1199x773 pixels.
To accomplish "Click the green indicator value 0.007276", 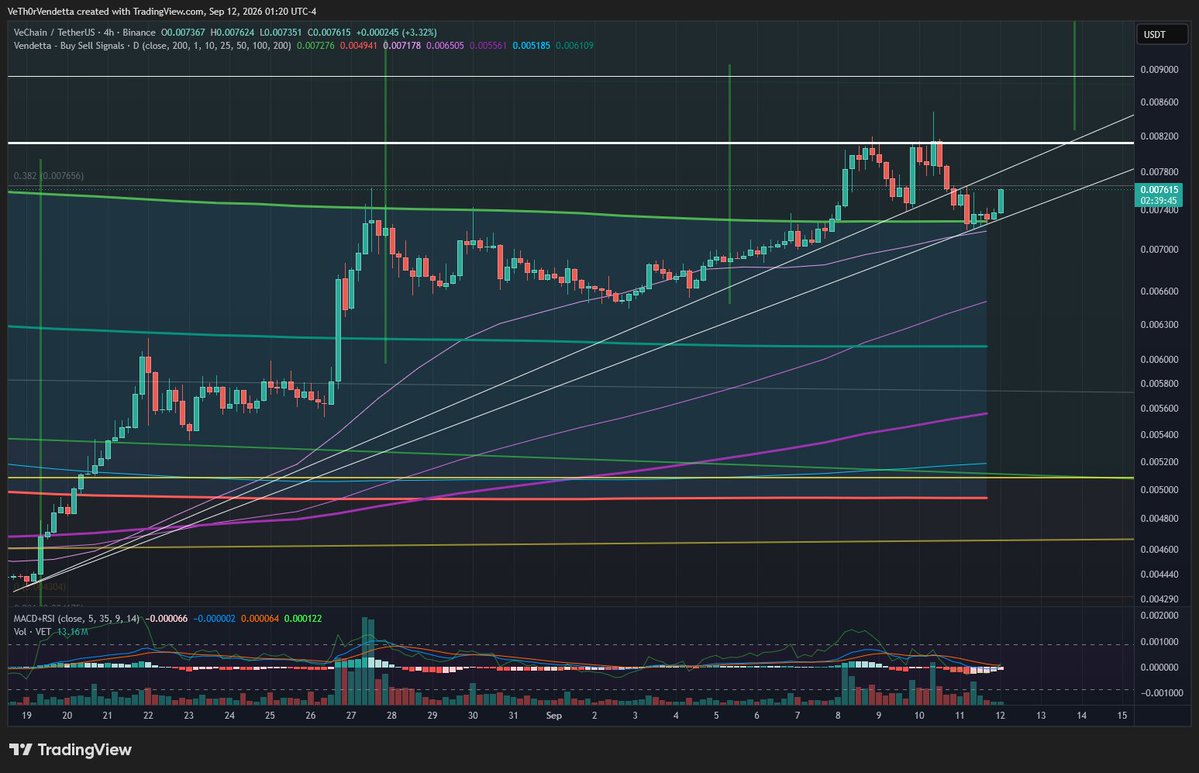I will coord(315,46).
